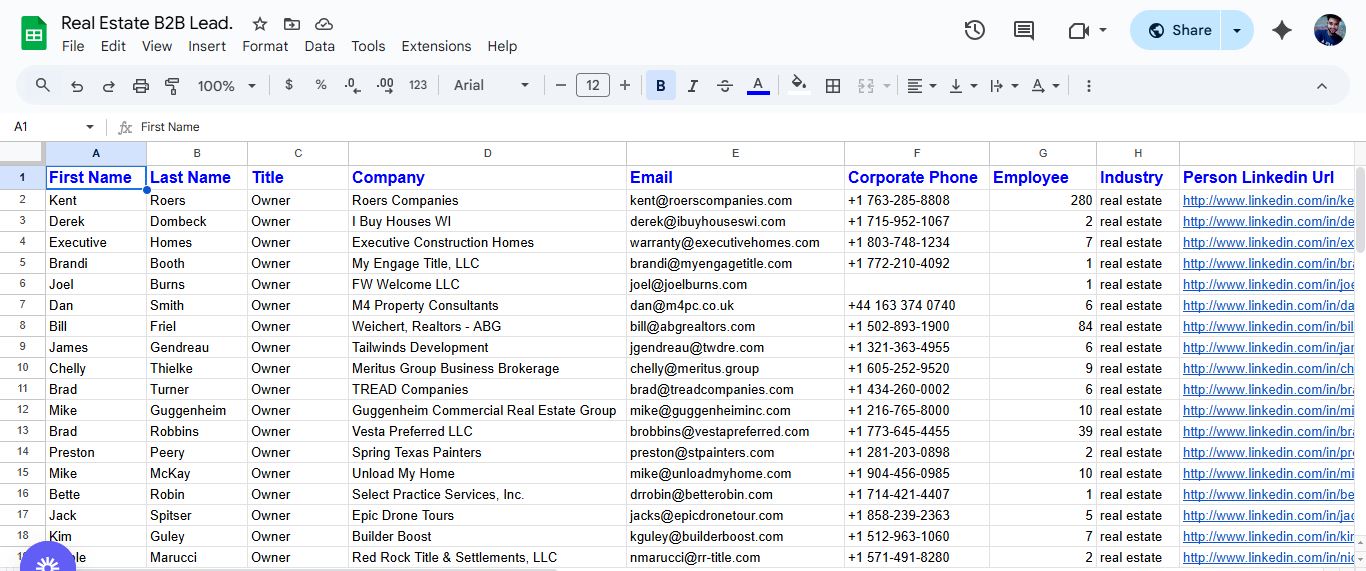Click the undo arrow
Viewport: 1366px width, 571px height.
point(77,86)
